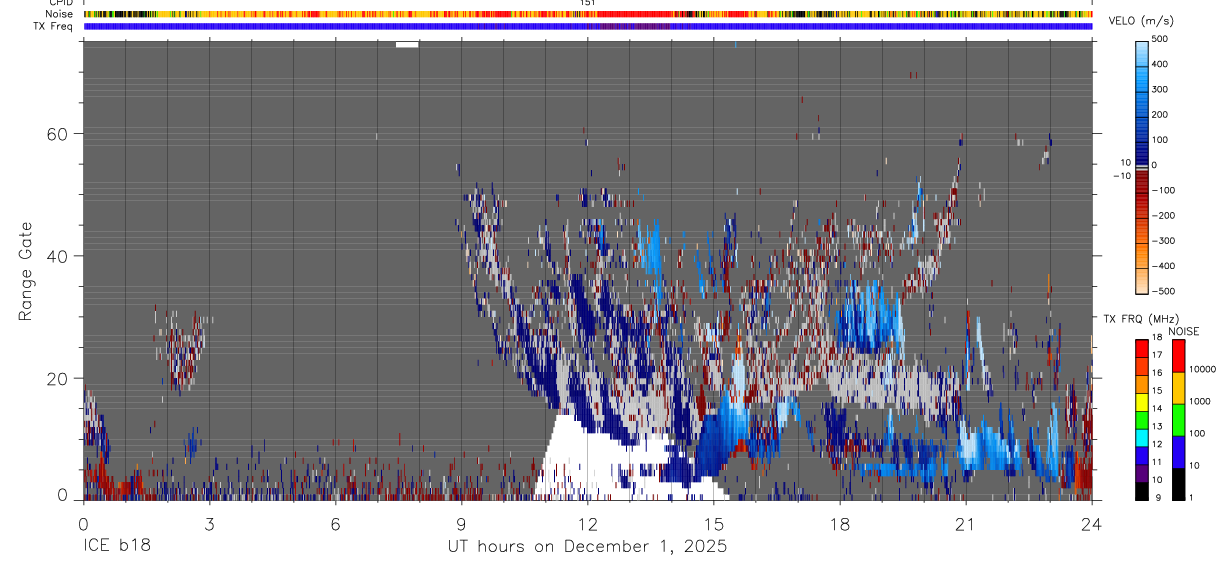Click the 21 hour tick on the time axis
1228x567 pixels.
[966, 522]
